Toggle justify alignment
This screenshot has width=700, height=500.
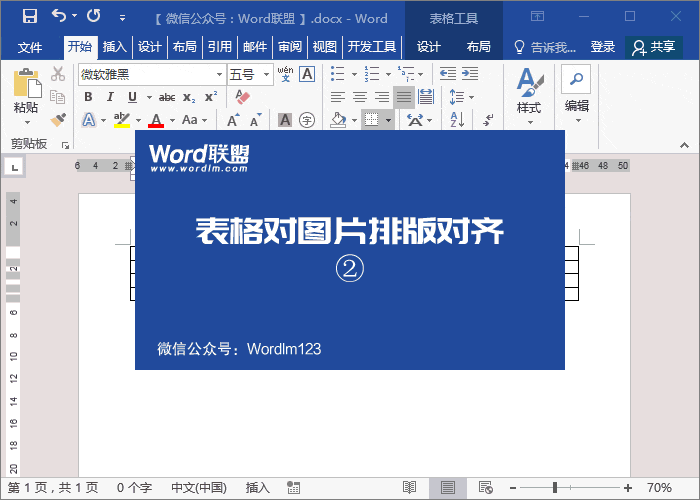404,97
